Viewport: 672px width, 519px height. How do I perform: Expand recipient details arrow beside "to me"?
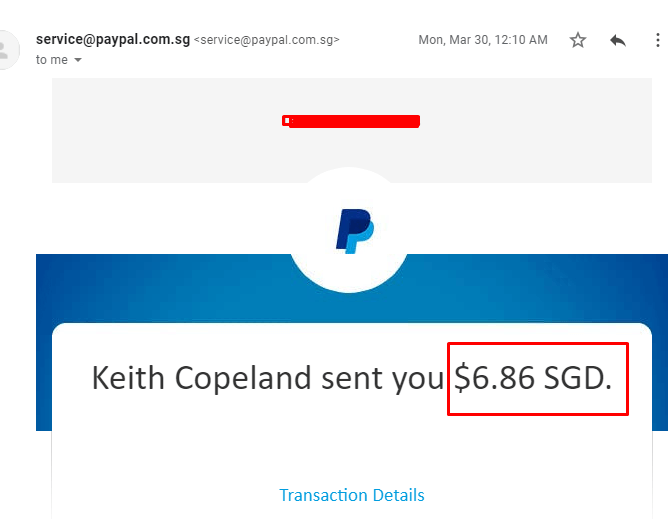coord(78,60)
